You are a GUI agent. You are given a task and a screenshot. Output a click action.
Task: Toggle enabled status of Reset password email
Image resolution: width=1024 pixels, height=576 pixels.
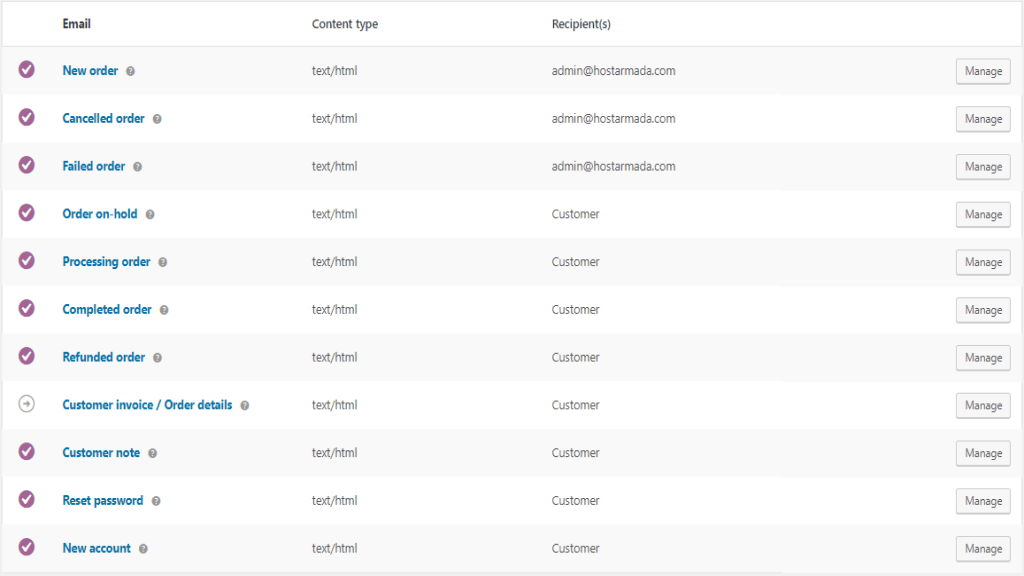tap(27, 499)
